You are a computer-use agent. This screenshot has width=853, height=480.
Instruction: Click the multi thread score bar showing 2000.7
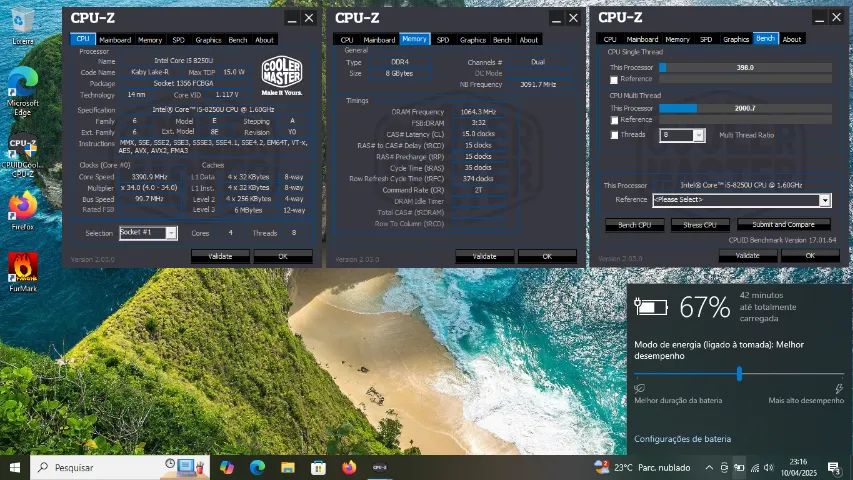point(745,108)
